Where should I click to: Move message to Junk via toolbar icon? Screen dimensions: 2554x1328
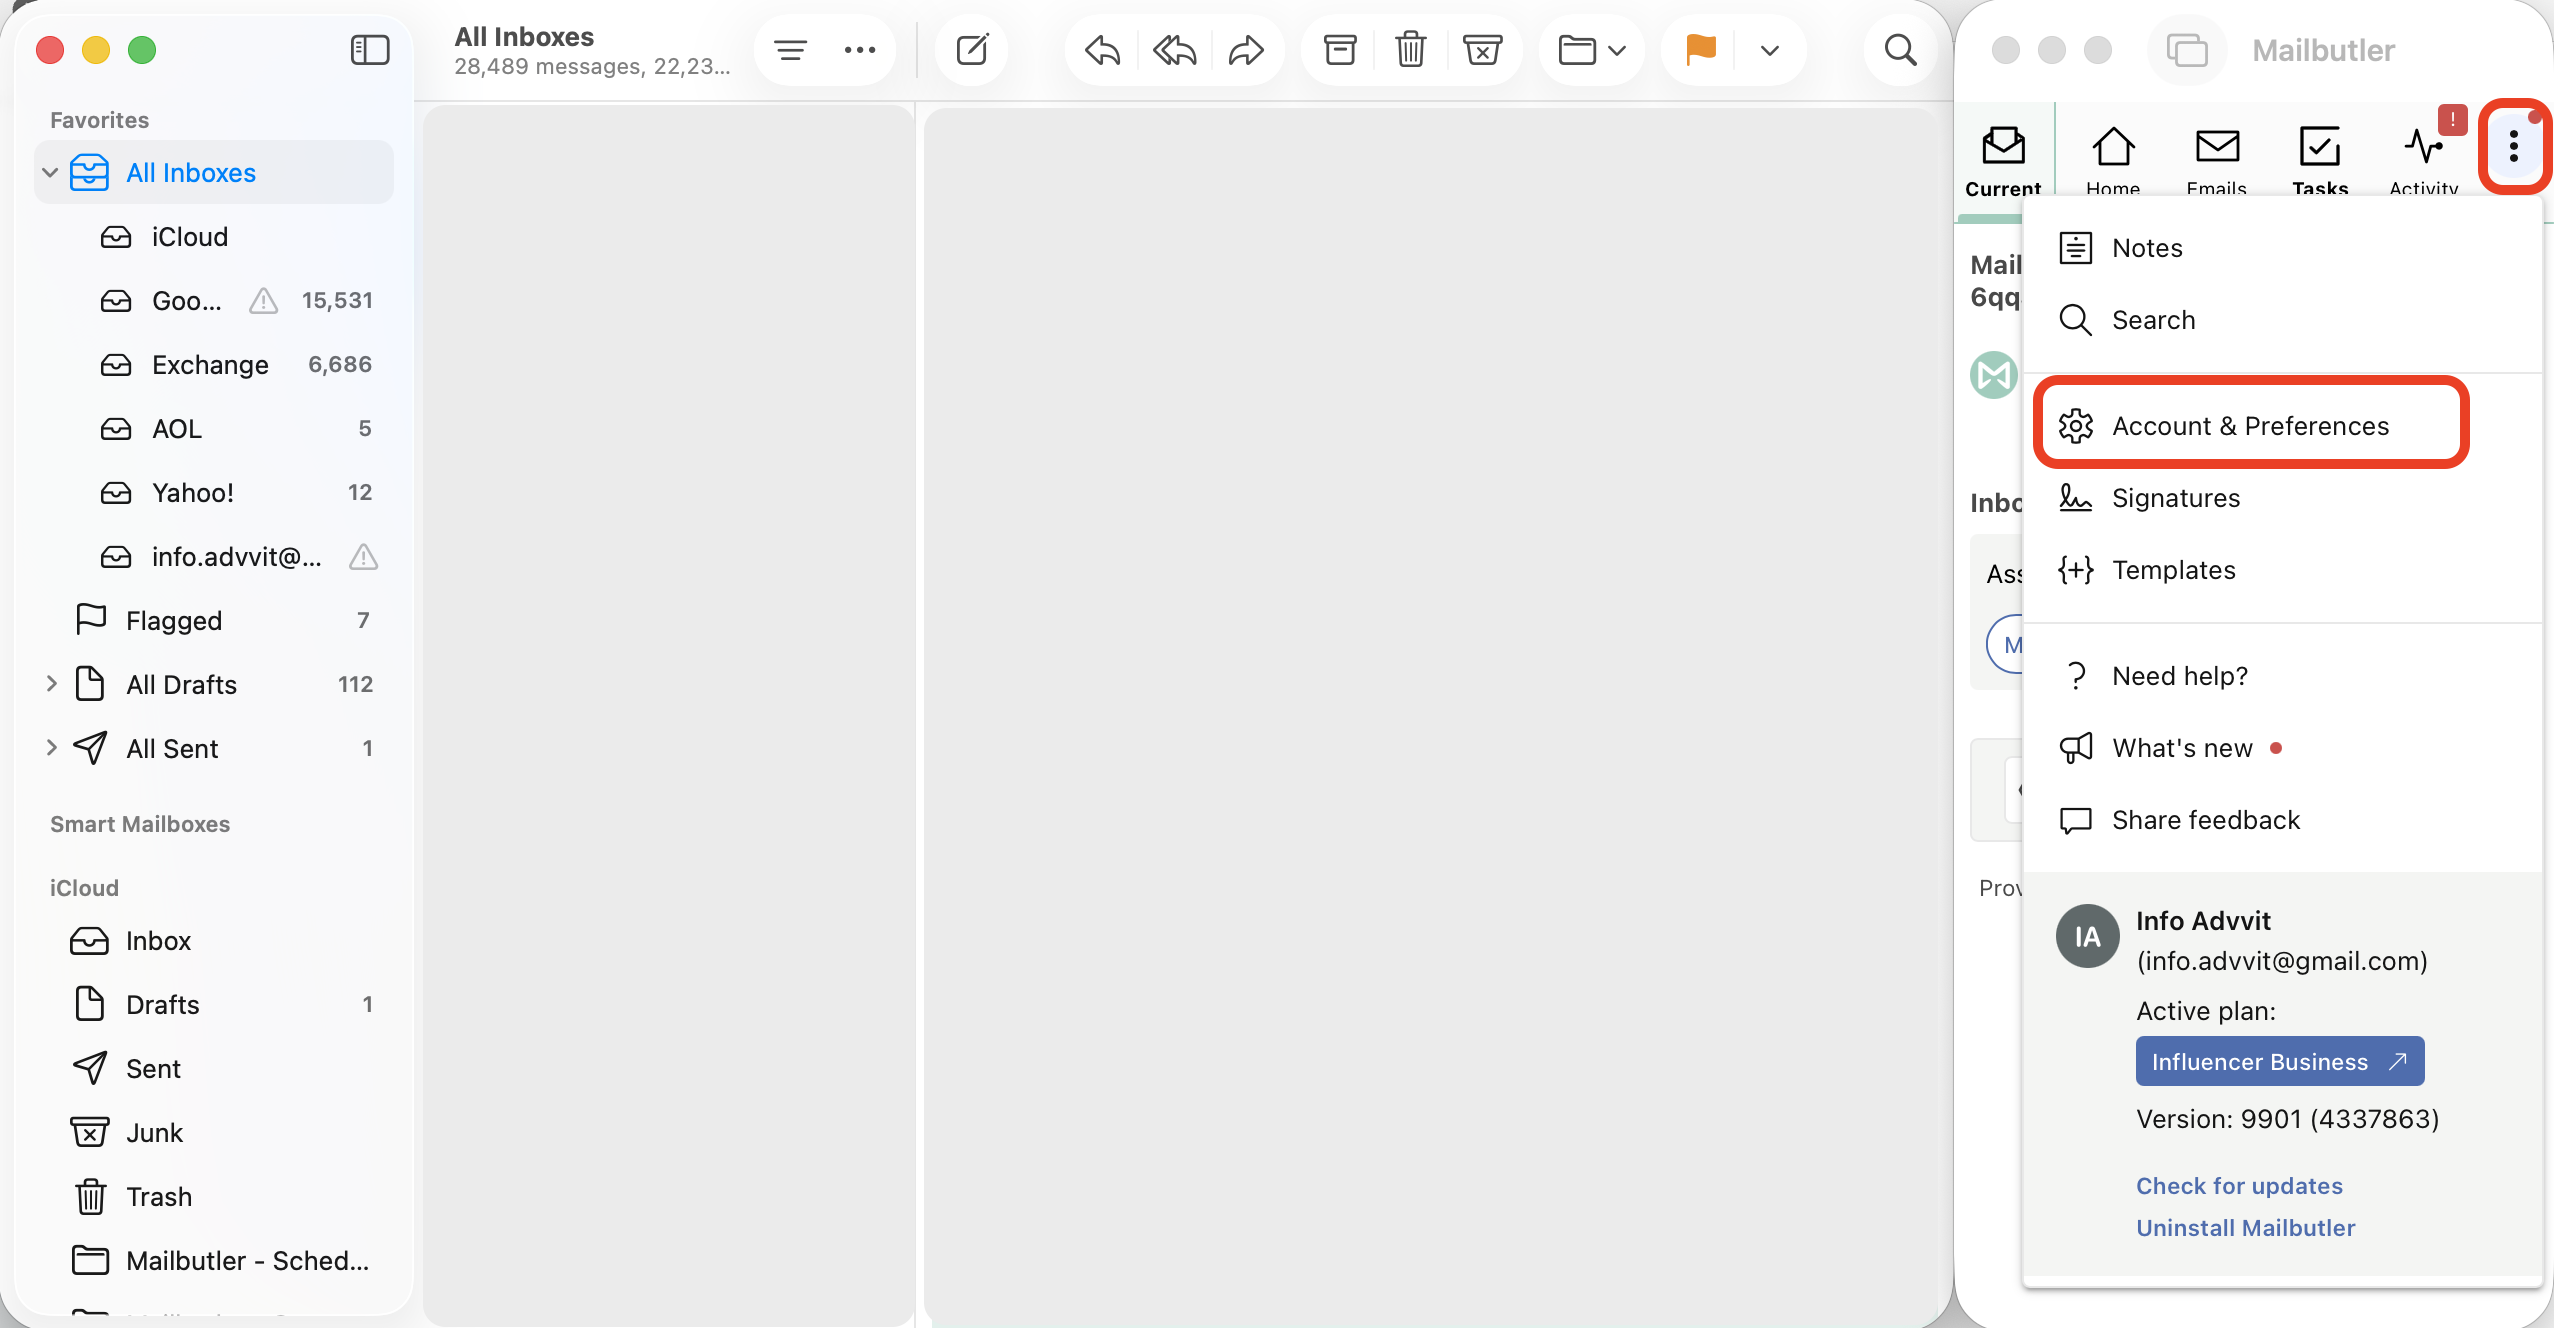1482,50
